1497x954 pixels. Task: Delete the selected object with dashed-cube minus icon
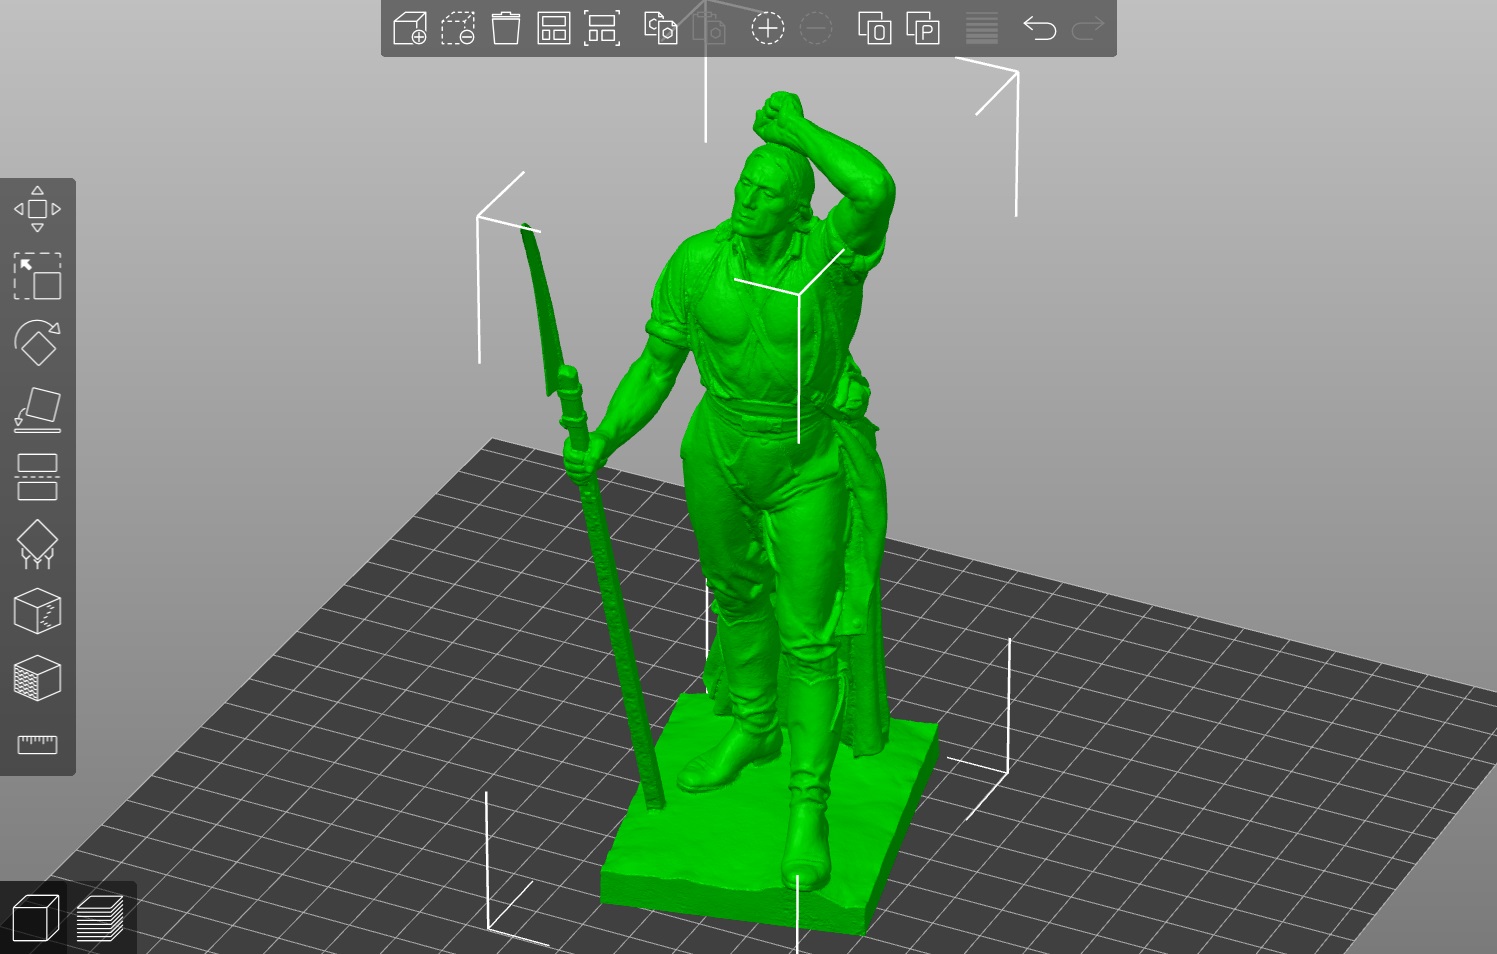coord(458,28)
